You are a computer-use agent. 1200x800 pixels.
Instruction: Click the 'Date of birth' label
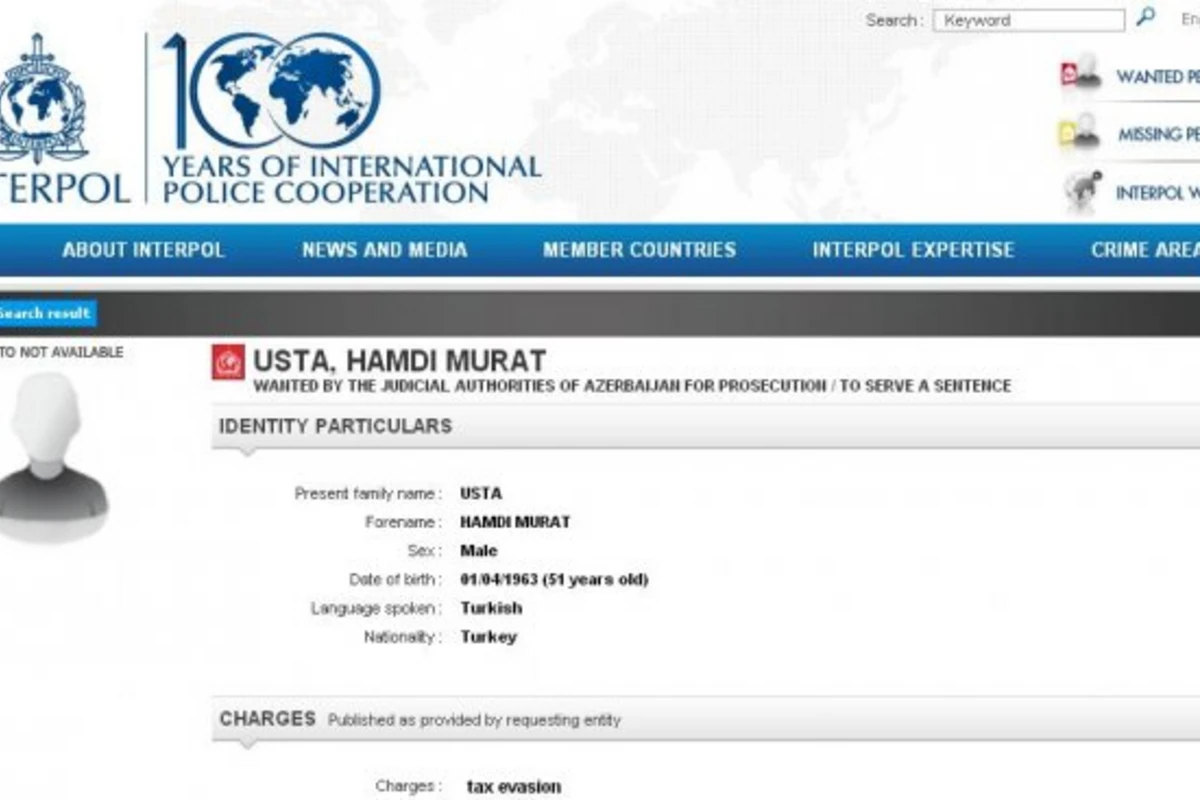pos(395,580)
